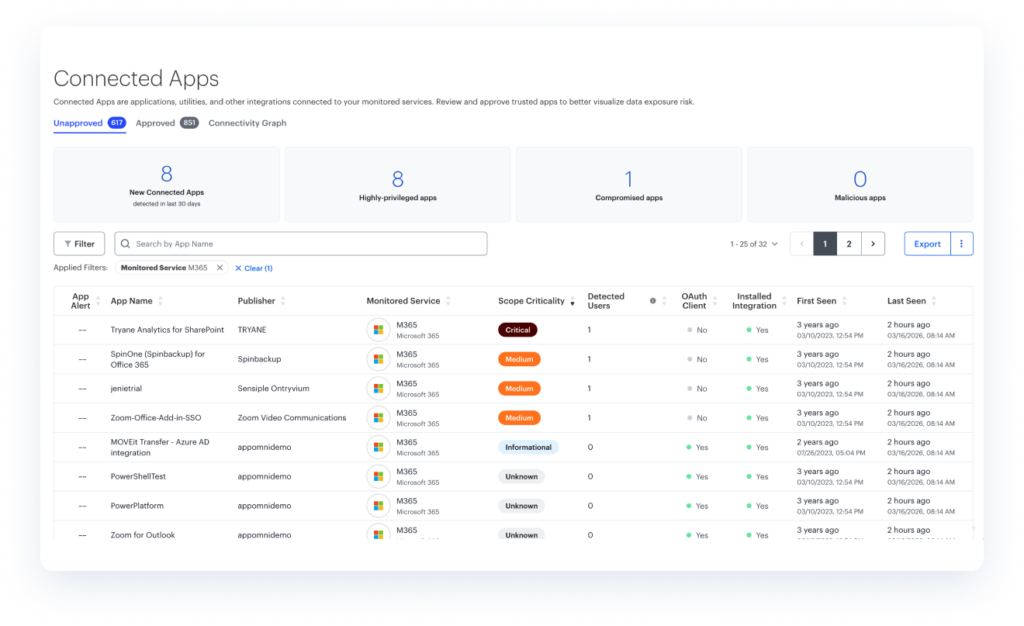
Task: Click the Clear (1) filters link
Action: click(253, 268)
